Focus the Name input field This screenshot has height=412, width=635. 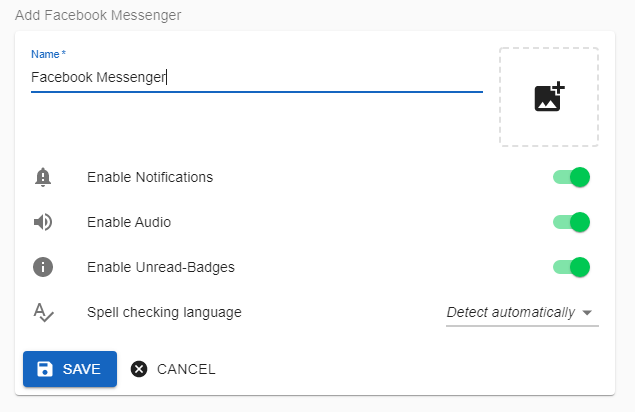[256, 77]
